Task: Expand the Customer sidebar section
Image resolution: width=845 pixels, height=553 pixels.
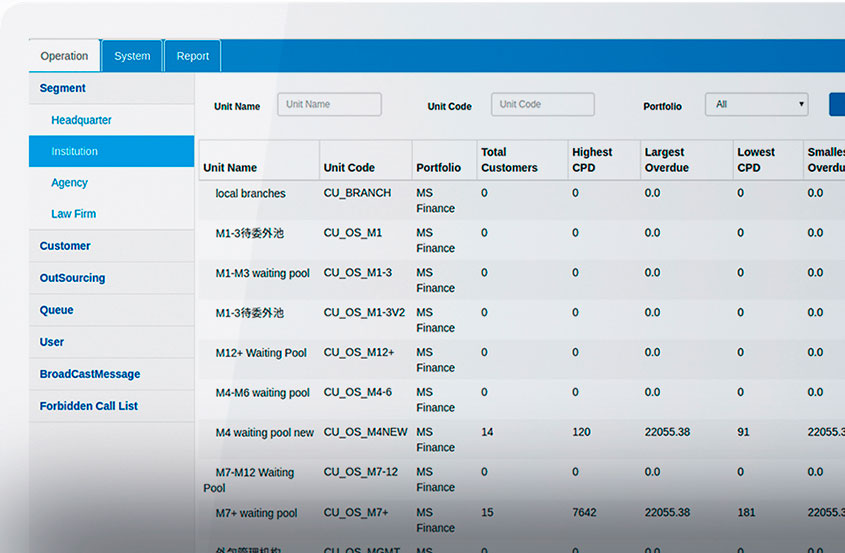Action: [x=112, y=246]
